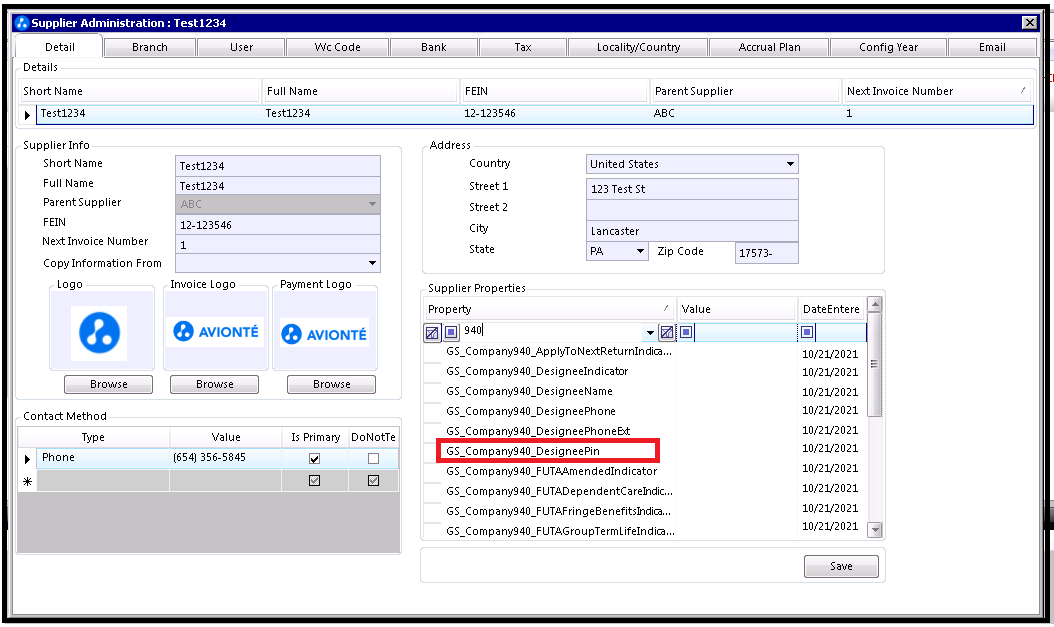Screen dimensions: 1054x627
Task: Click the Avionté Invoice Logo thumbnail
Action: (x=216, y=331)
